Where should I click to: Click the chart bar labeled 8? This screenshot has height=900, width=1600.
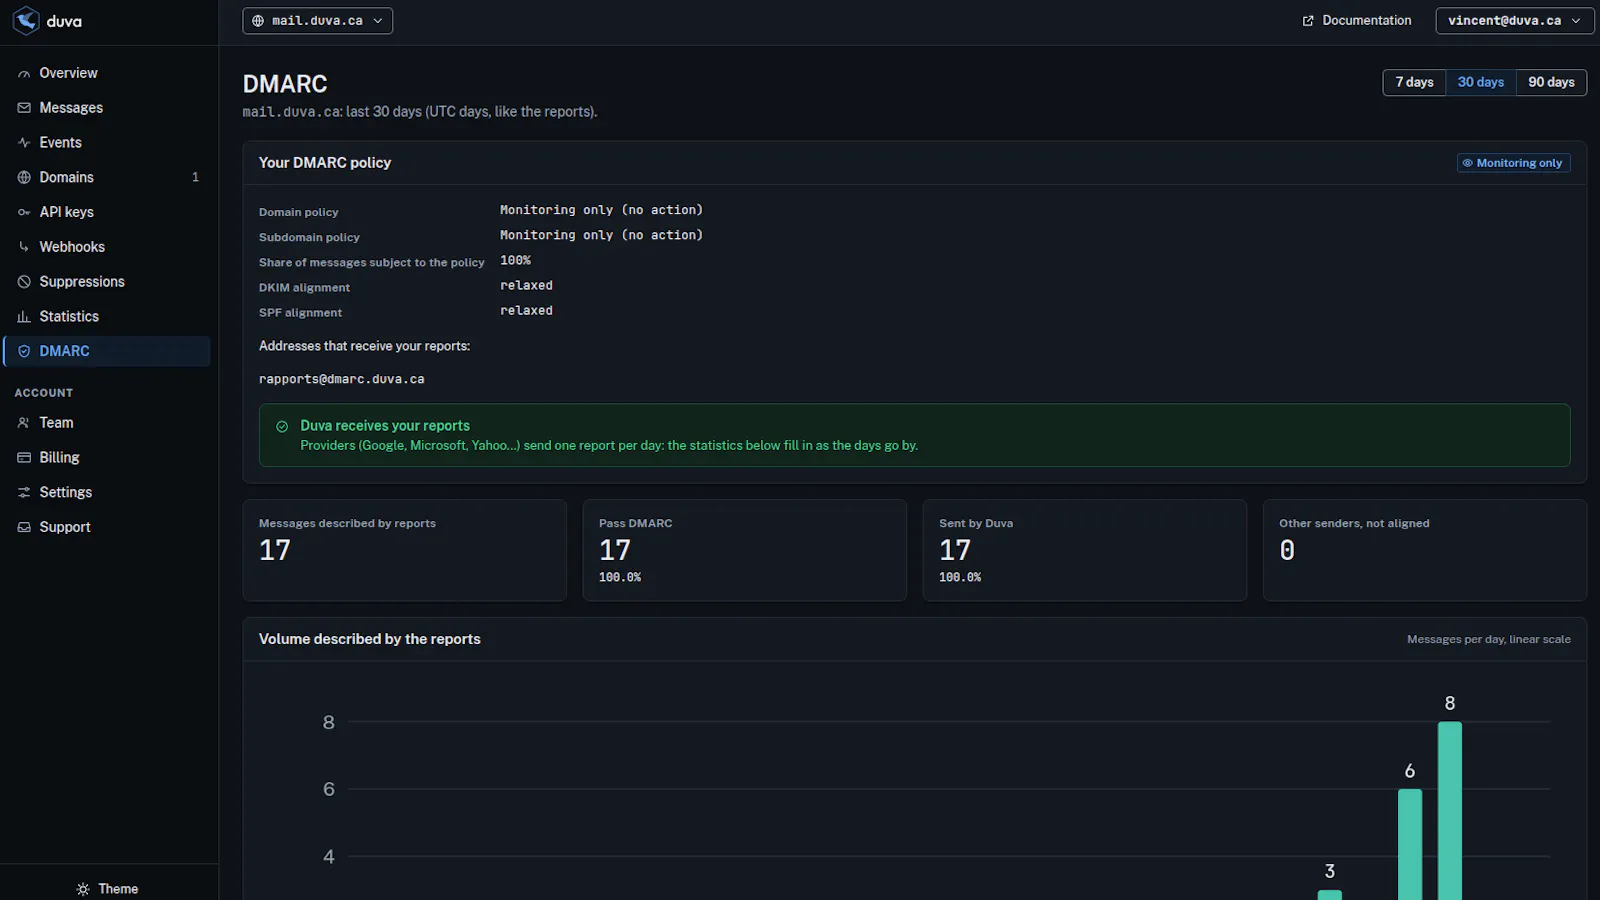click(x=1450, y=811)
